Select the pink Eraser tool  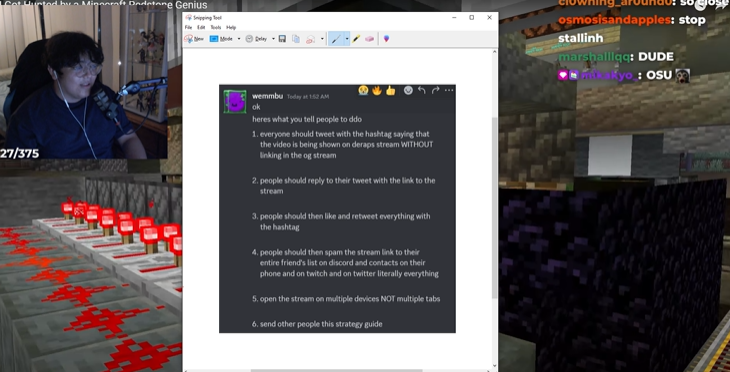click(x=370, y=39)
